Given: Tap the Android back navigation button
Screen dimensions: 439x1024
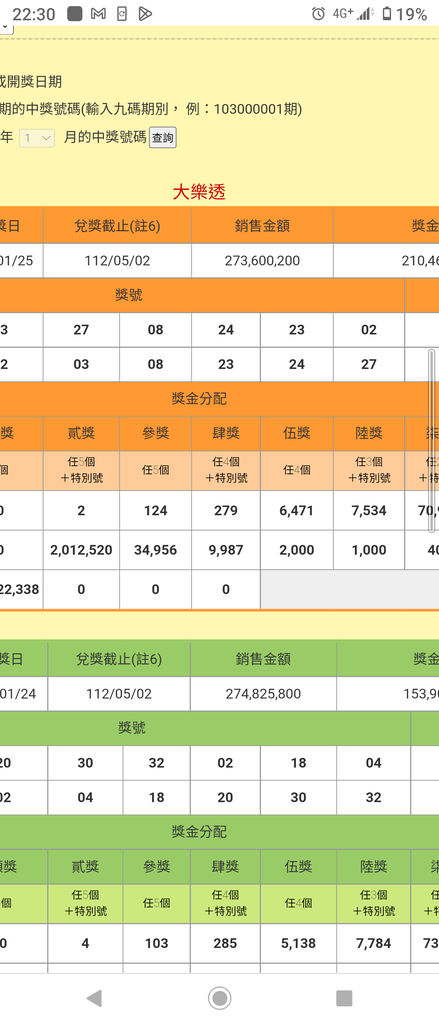Looking at the screenshot, I should (94, 997).
